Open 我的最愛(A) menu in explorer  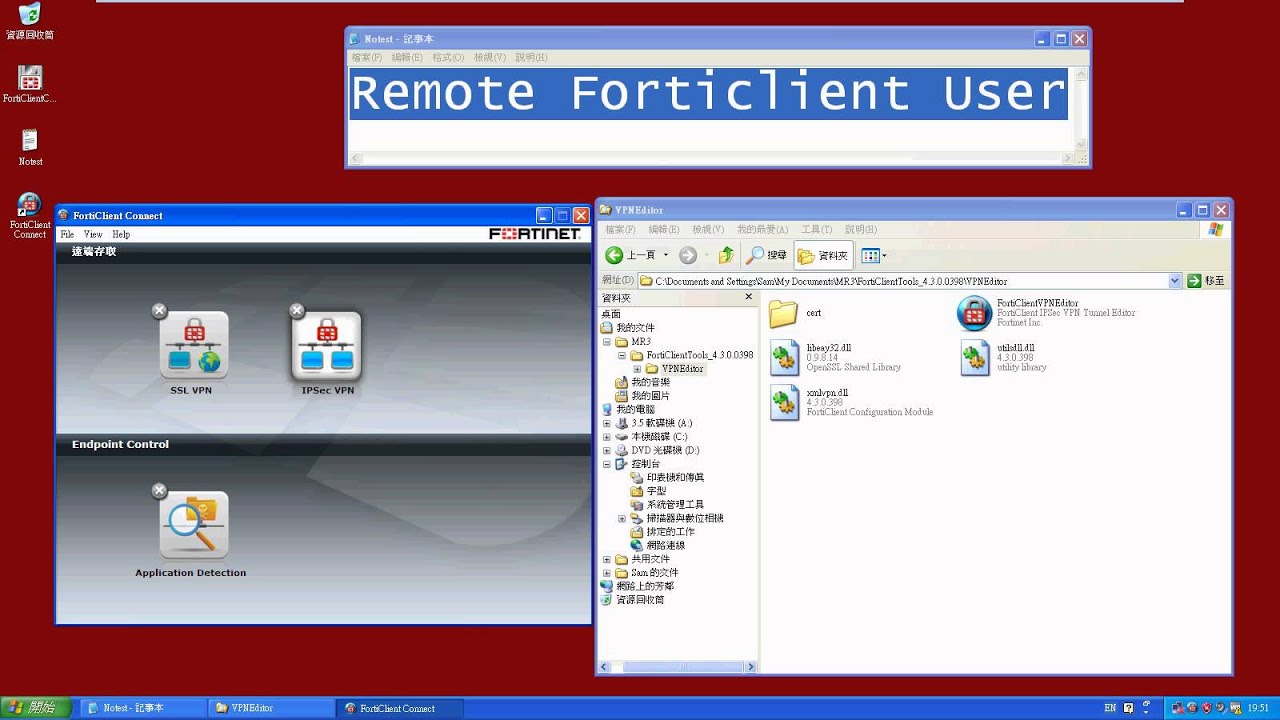click(762, 229)
